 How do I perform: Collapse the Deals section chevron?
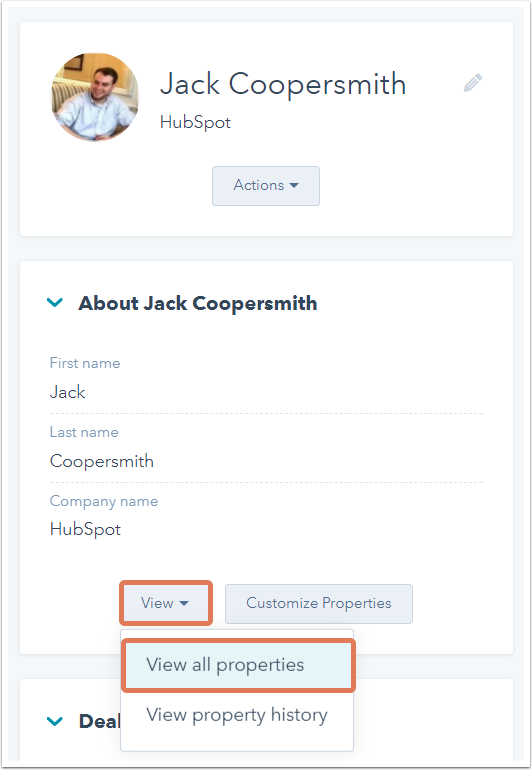point(55,721)
